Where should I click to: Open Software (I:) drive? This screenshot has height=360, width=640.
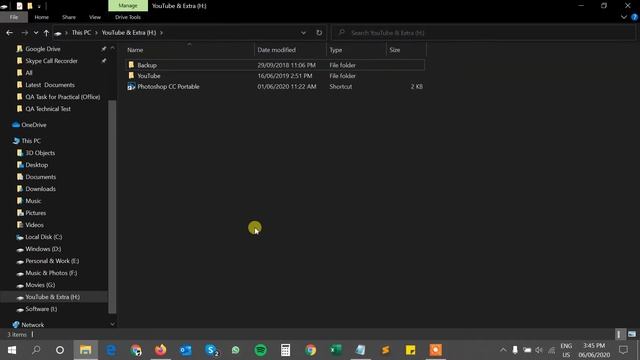click(x=41, y=309)
